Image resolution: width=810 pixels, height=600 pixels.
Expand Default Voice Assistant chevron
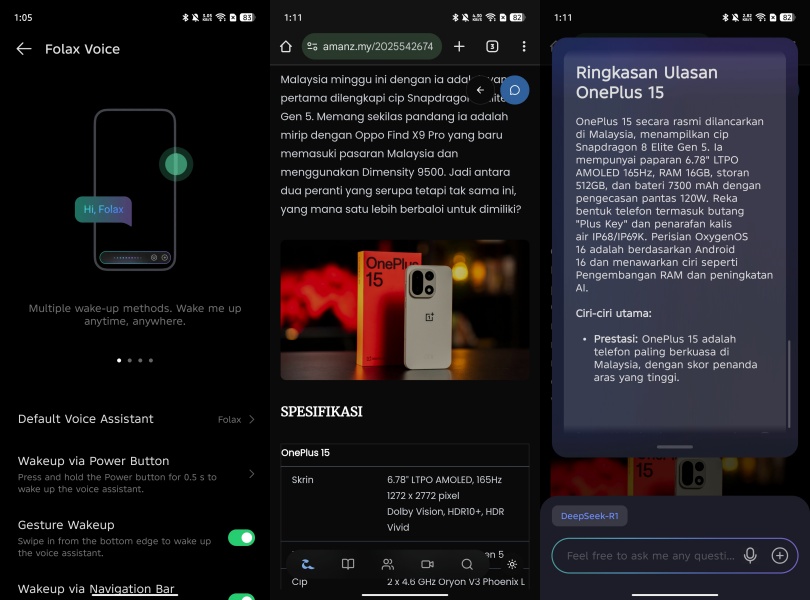(x=252, y=420)
